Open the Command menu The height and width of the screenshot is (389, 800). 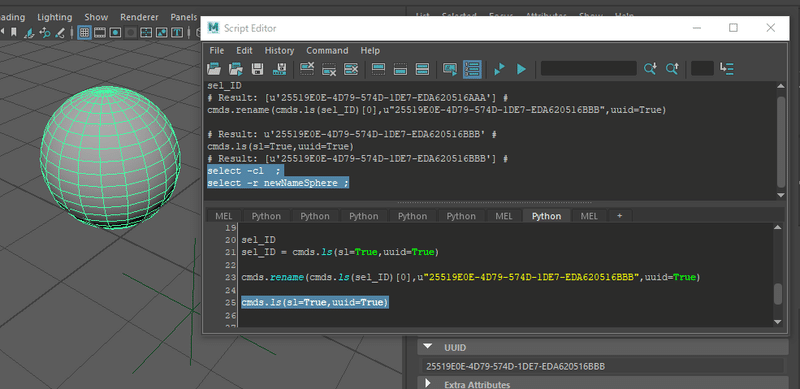pos(327,51)
